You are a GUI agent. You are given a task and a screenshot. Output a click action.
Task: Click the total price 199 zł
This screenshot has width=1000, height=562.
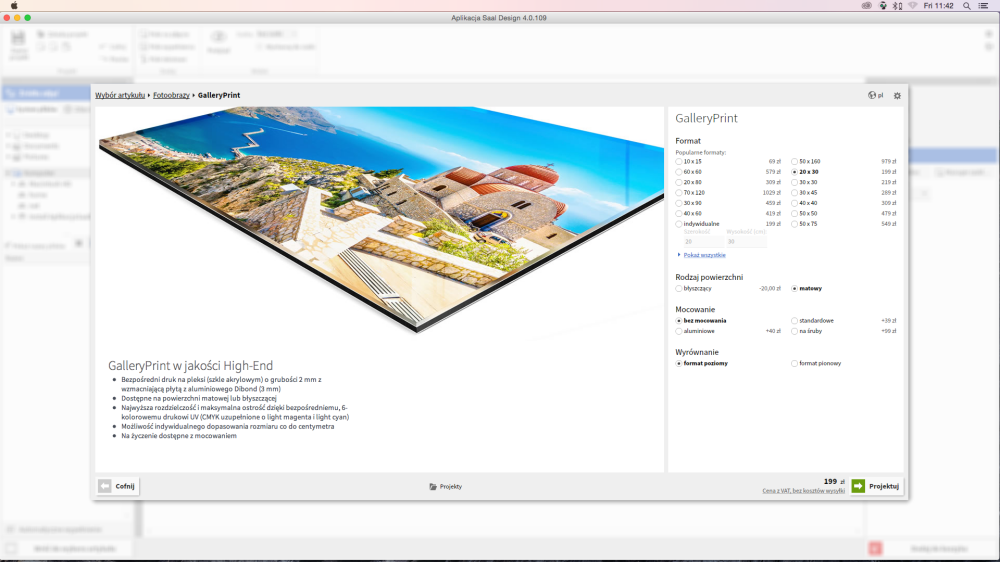click(834, 482)
